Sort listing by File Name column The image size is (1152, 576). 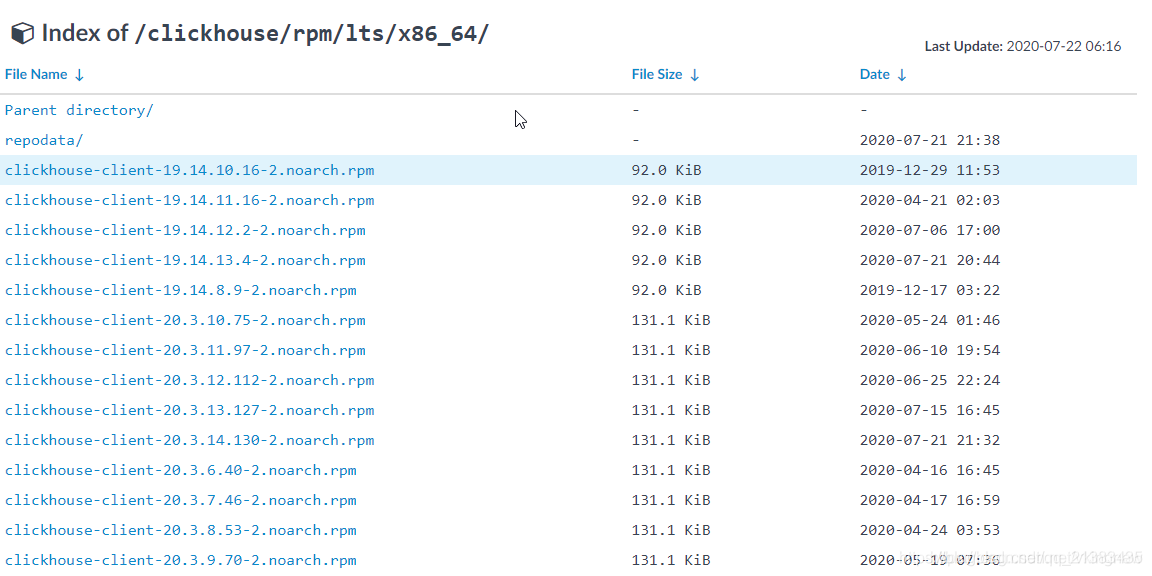coord(44,74)
